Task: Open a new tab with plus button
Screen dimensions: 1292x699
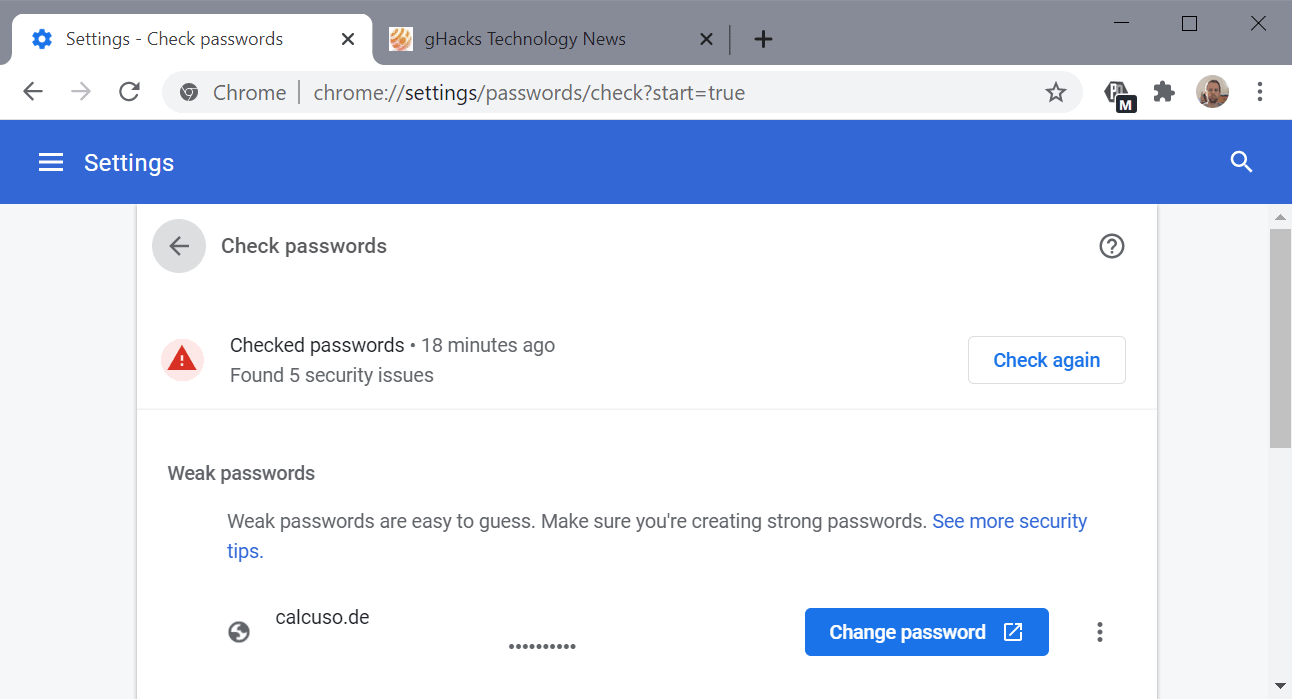Action: [x=763, y=39]
